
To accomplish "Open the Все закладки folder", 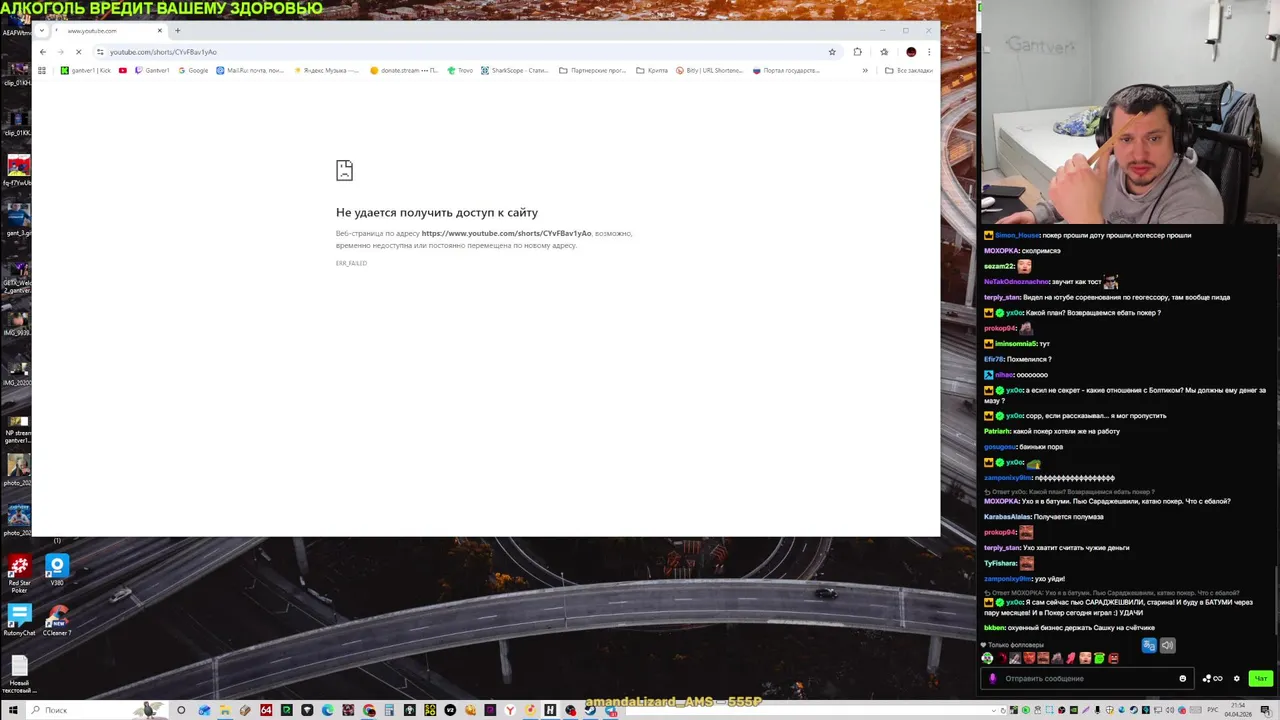I will (909, 70).
